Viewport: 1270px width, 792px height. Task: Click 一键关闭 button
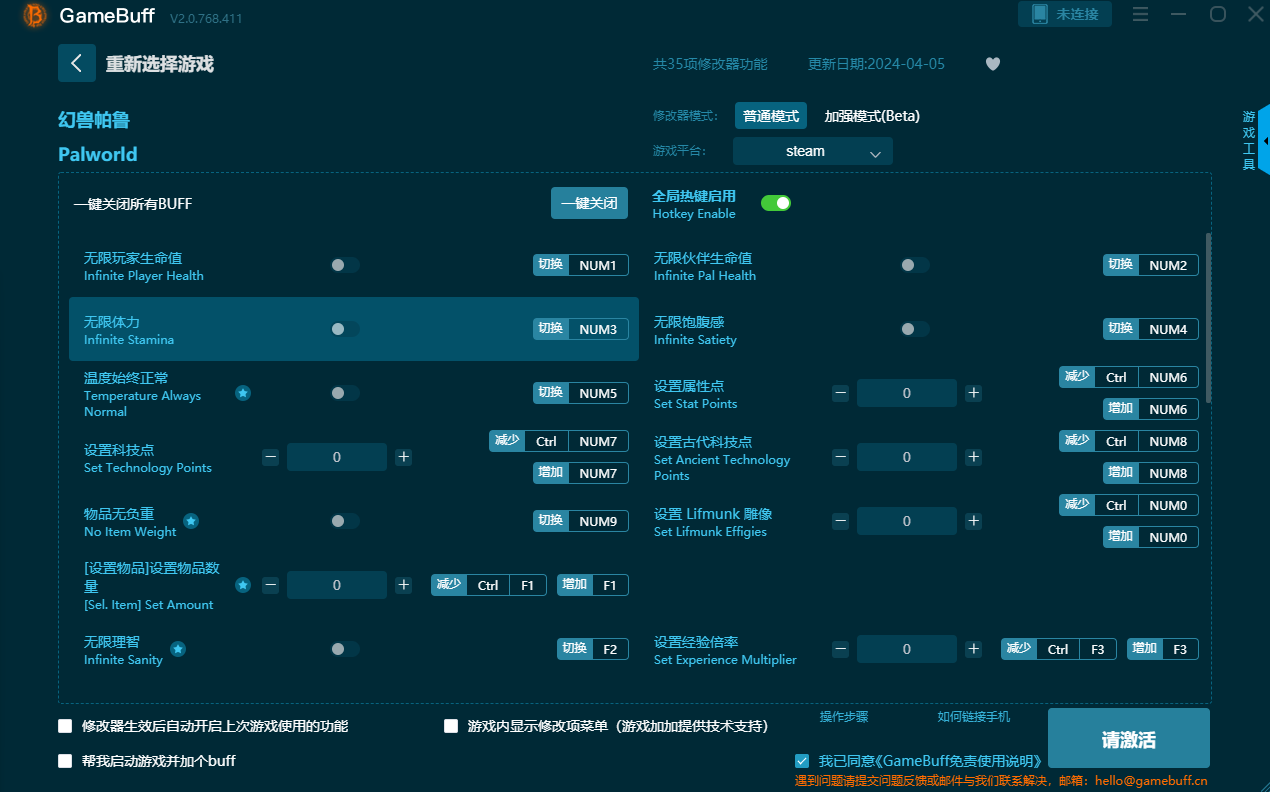coord(590,203)
